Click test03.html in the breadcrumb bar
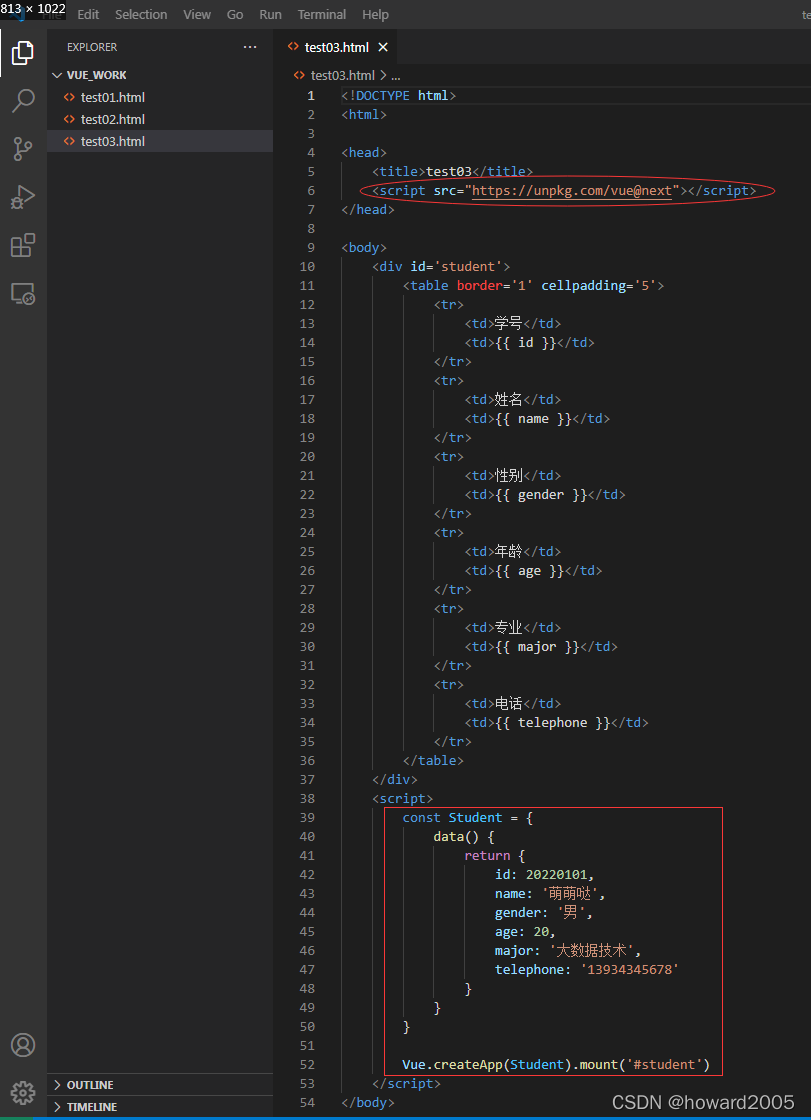 click(x=342, y=75)
